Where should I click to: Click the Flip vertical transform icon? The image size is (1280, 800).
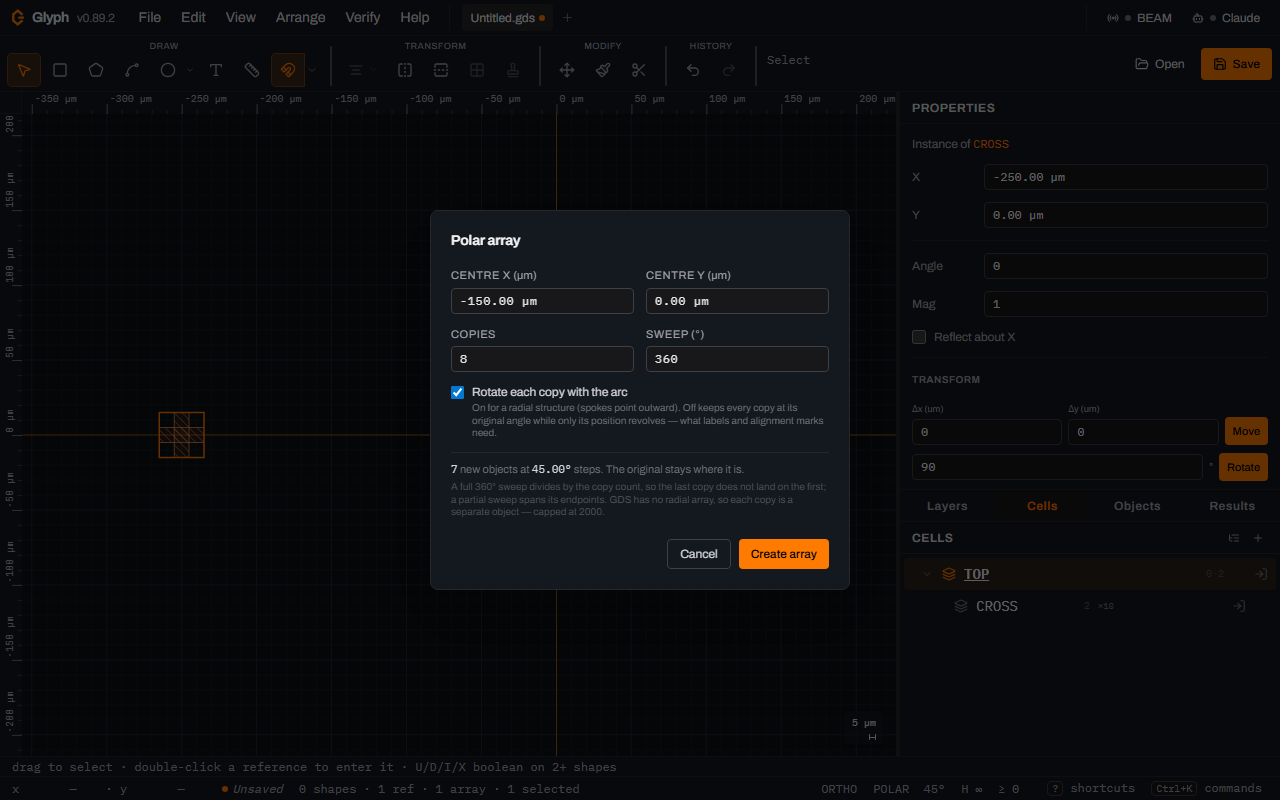[441, 70]
